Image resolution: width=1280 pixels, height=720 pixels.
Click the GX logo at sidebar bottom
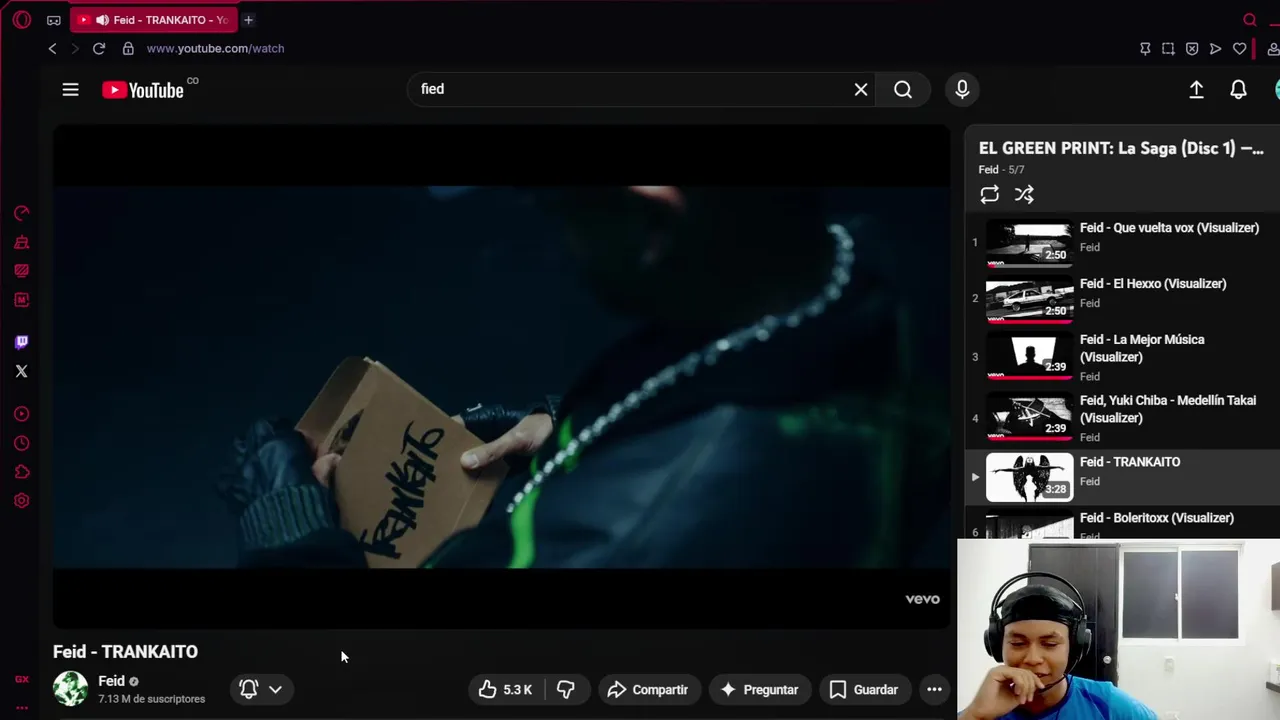pos(21,679)
